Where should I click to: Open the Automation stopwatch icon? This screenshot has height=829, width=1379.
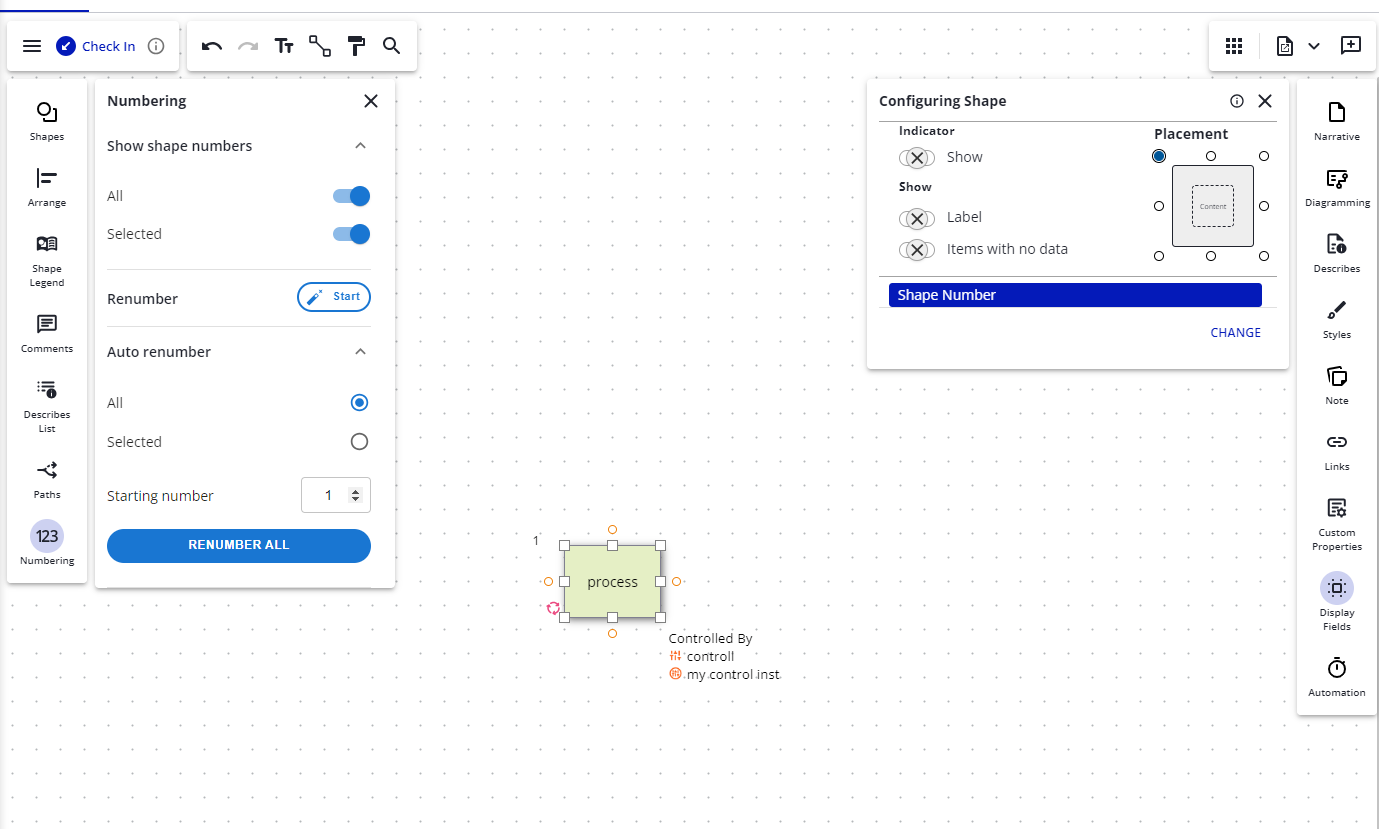1336,669
